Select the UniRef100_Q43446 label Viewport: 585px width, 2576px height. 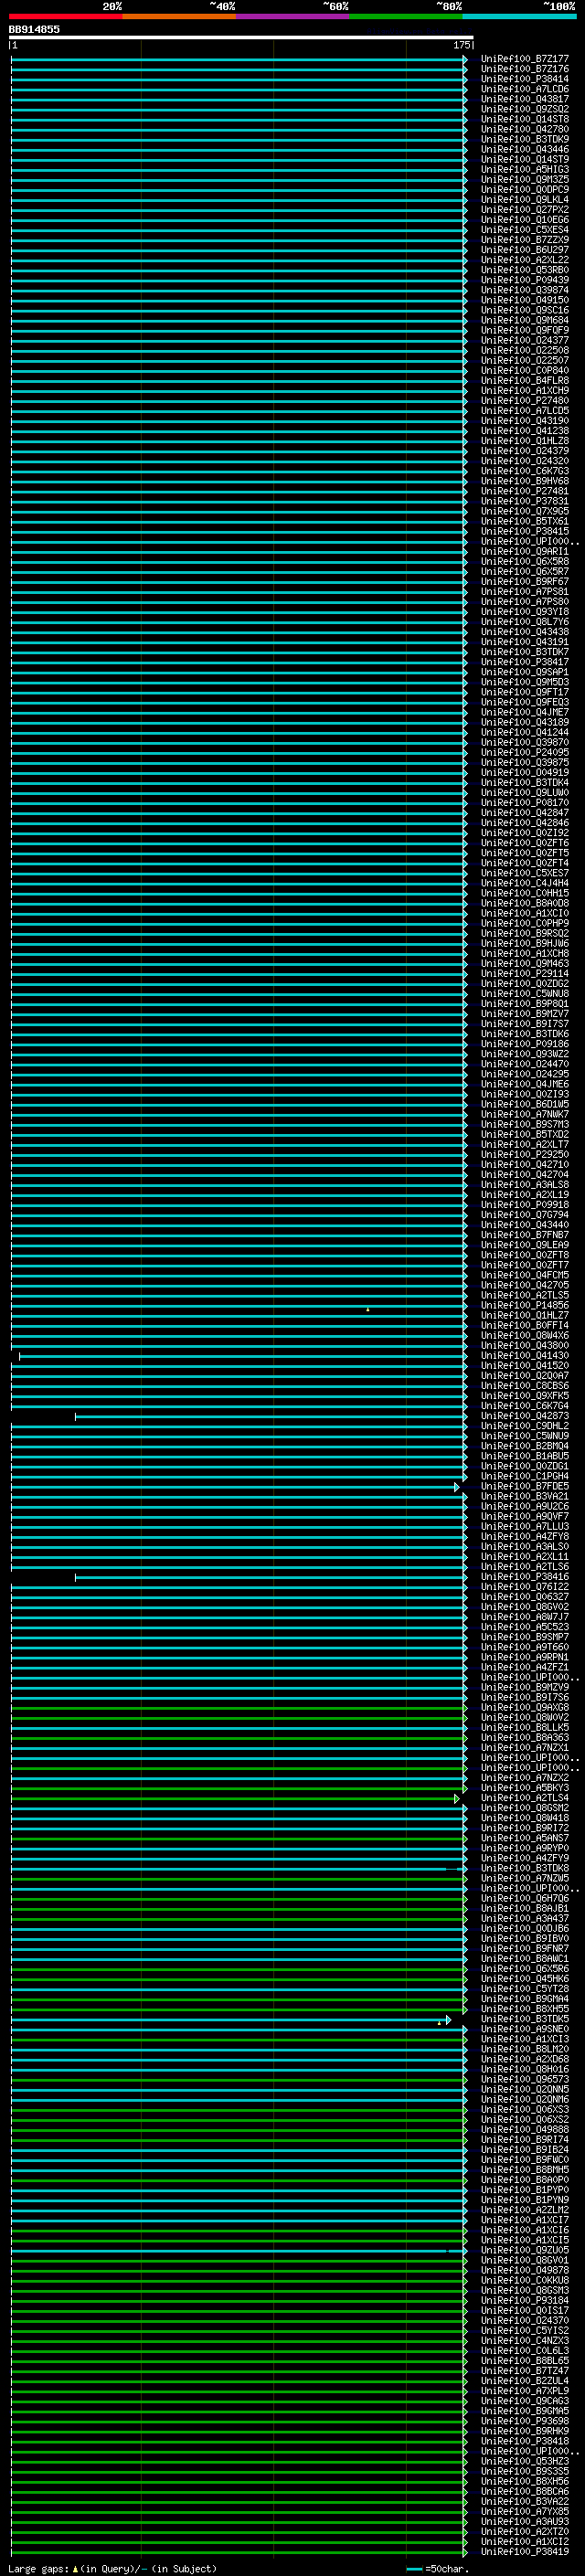tap(525, 149)
